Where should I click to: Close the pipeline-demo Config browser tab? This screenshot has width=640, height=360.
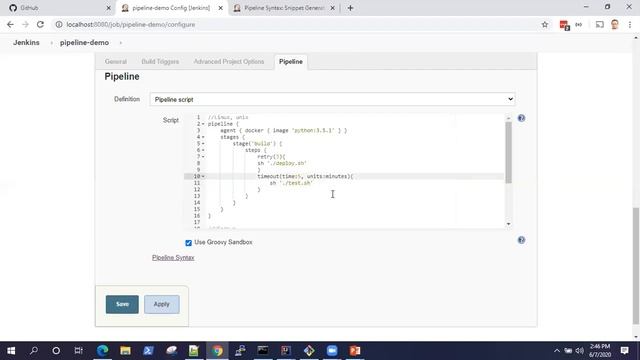point(220,8)
